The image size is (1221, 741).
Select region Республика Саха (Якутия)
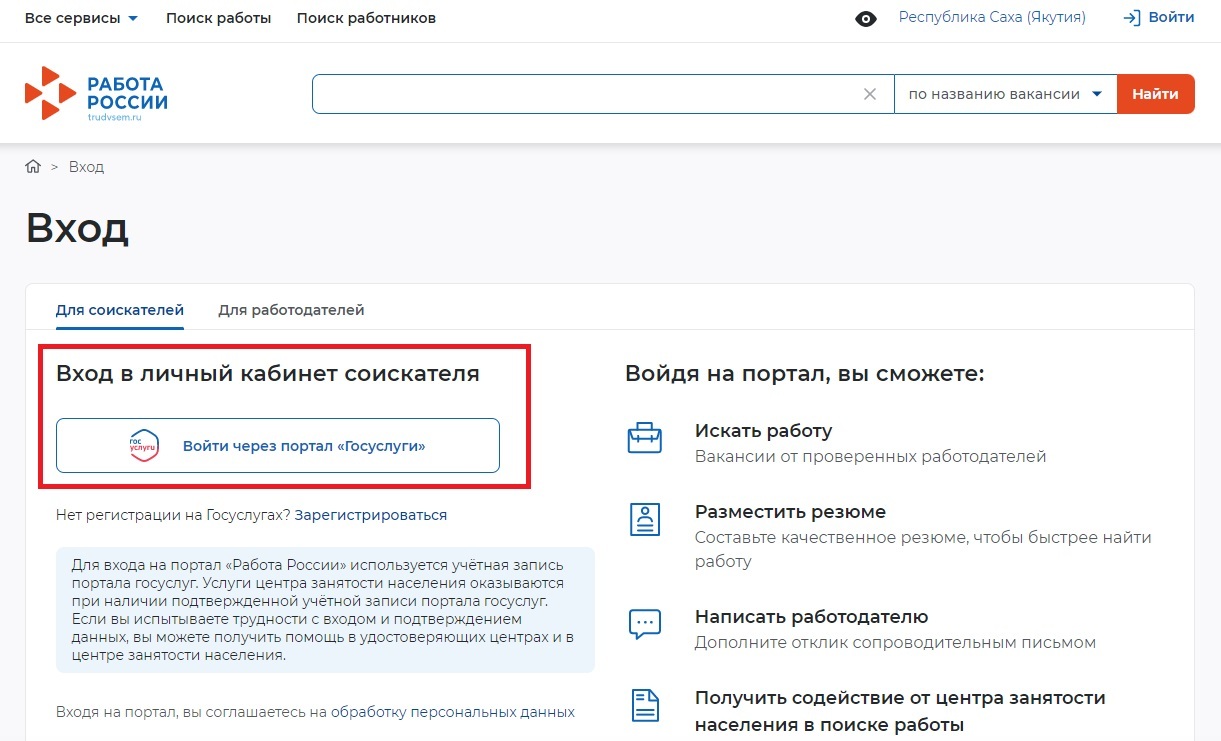[x=992, y=18]
